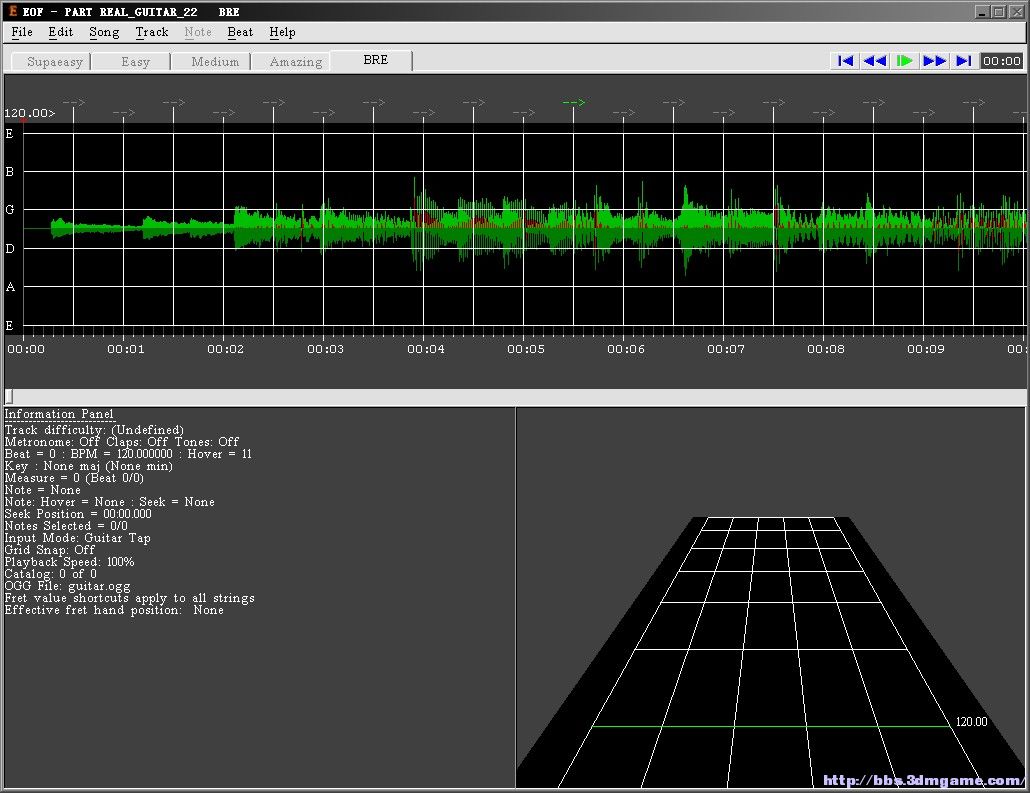Click the Track difficulty: (Undefined) line
Viewport: 1030px width, 793px height.
point(94,430)
